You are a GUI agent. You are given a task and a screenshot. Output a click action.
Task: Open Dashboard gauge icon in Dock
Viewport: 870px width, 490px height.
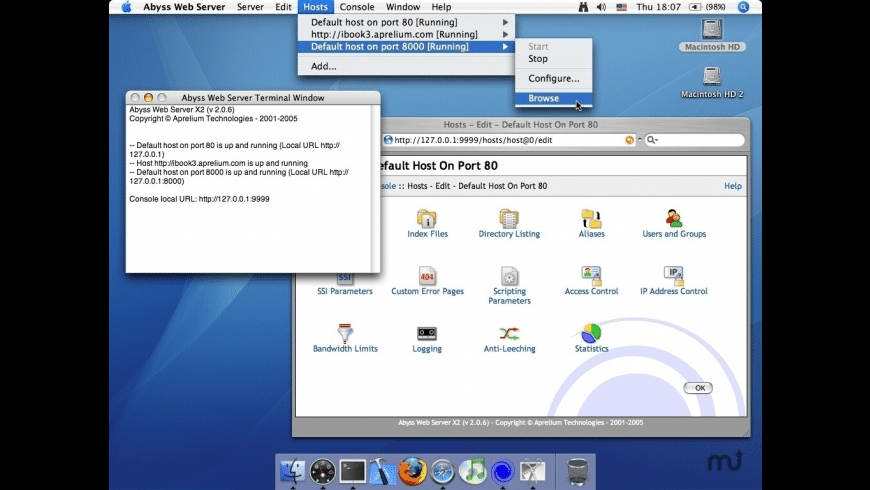tap(322, 472)
